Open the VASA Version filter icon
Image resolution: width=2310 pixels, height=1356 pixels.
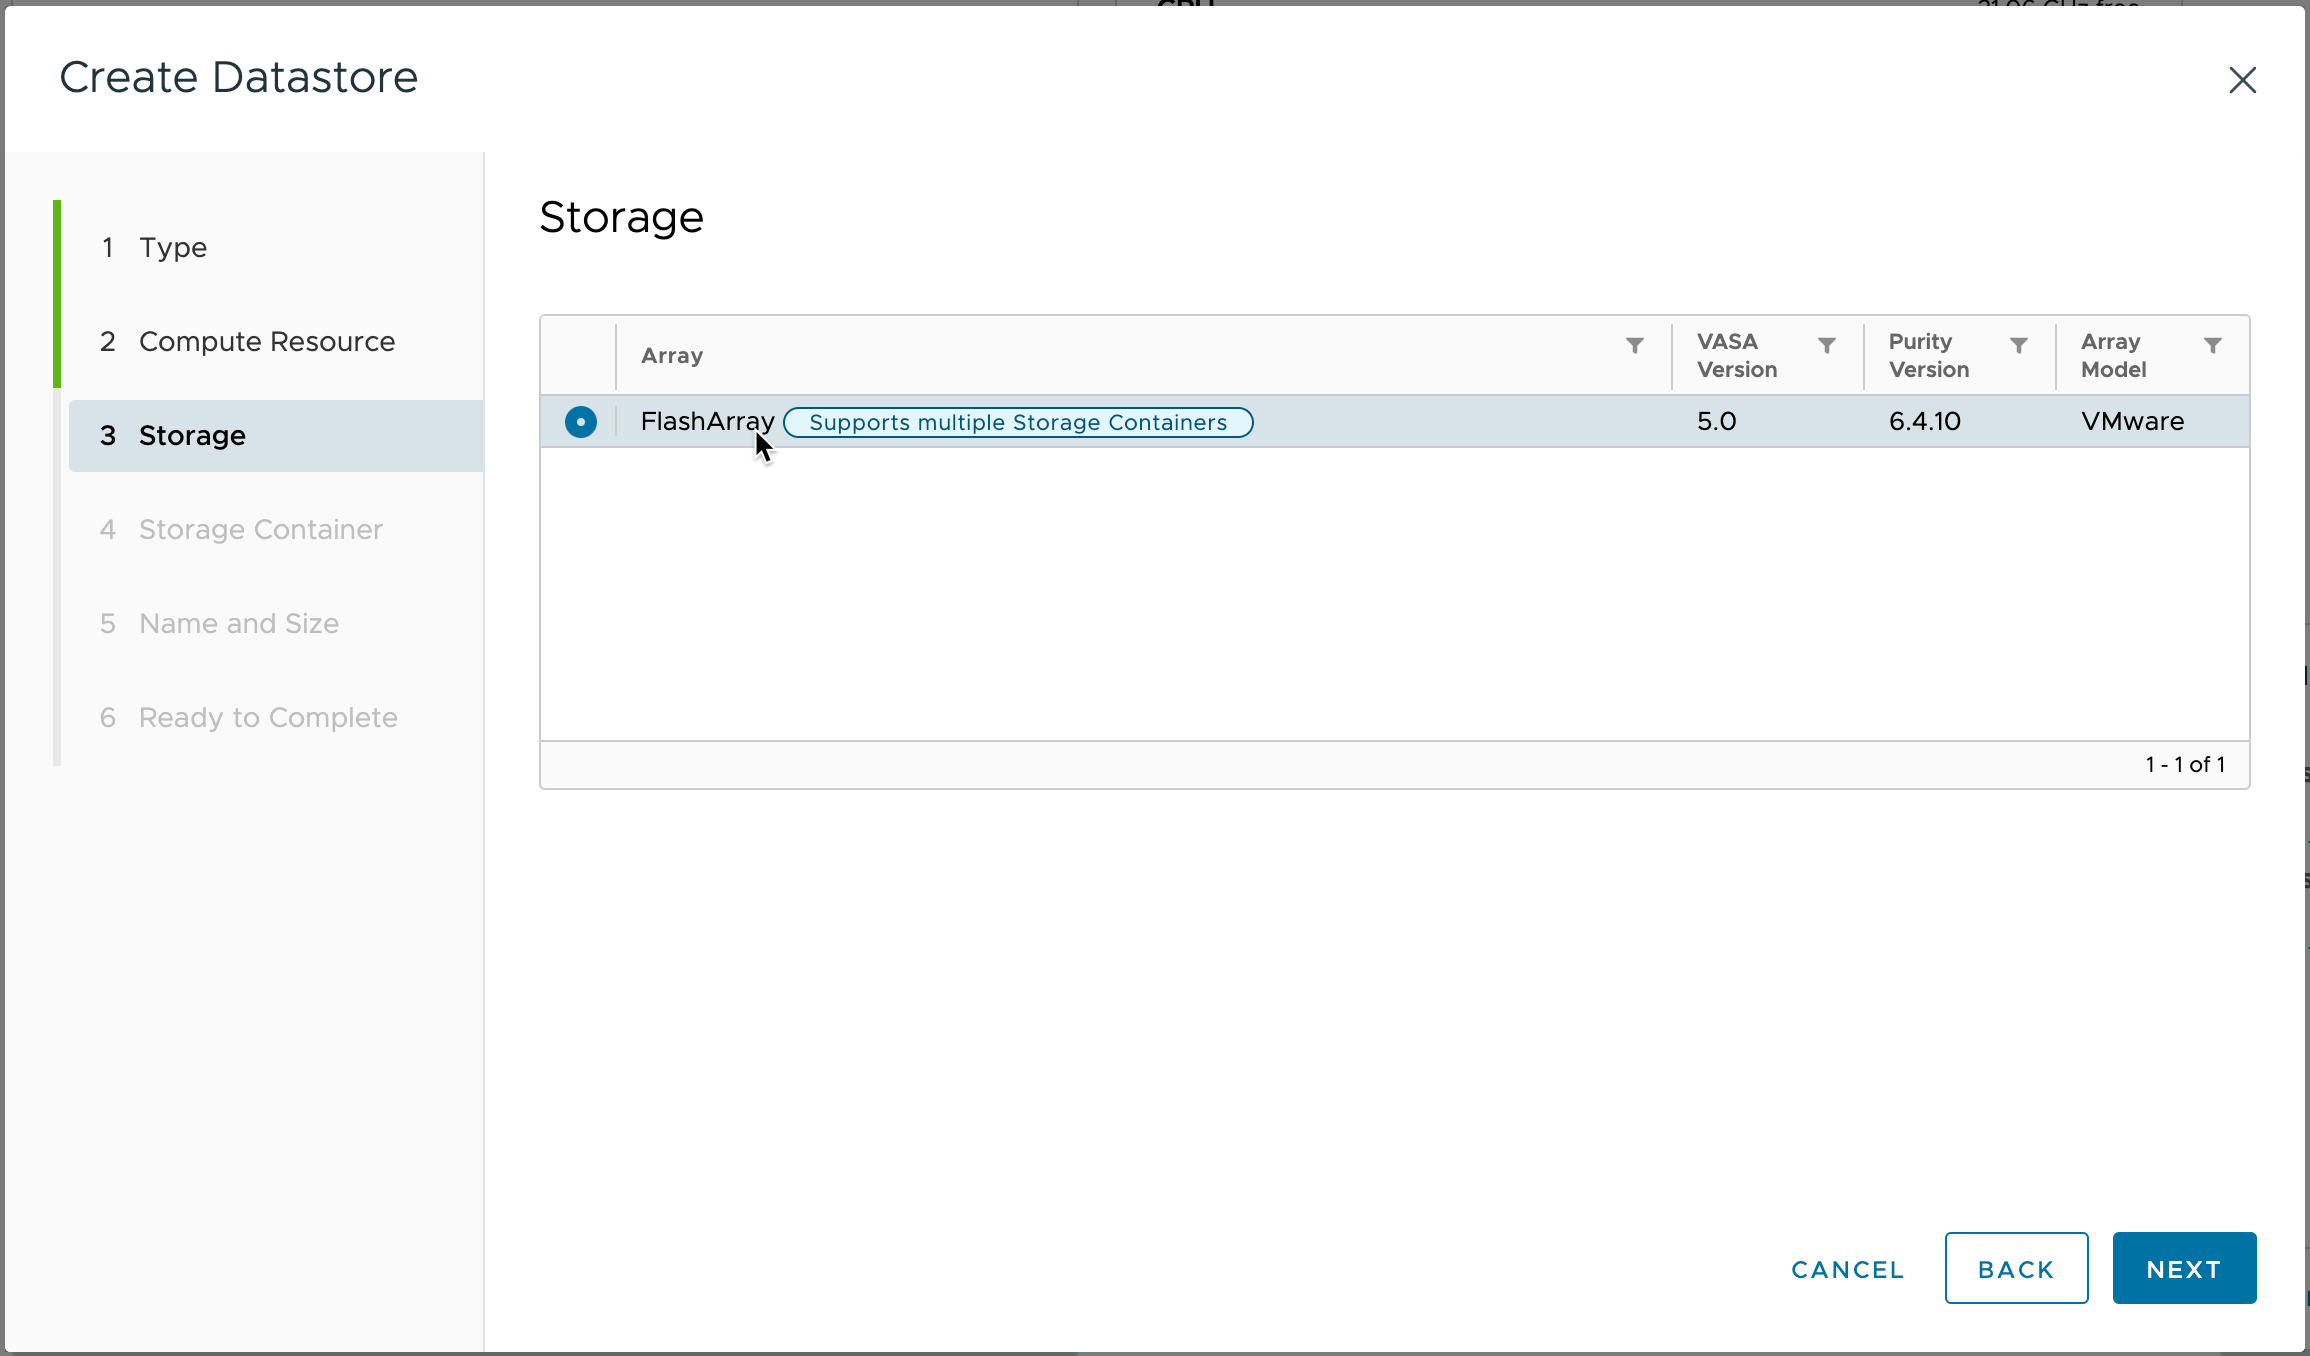tap(1826, 346)
